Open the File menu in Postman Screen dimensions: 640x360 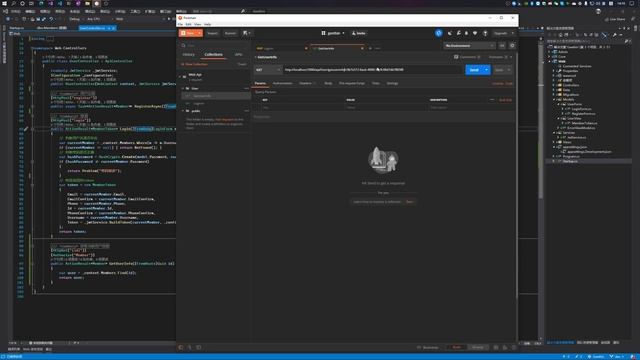click(180, 24)
